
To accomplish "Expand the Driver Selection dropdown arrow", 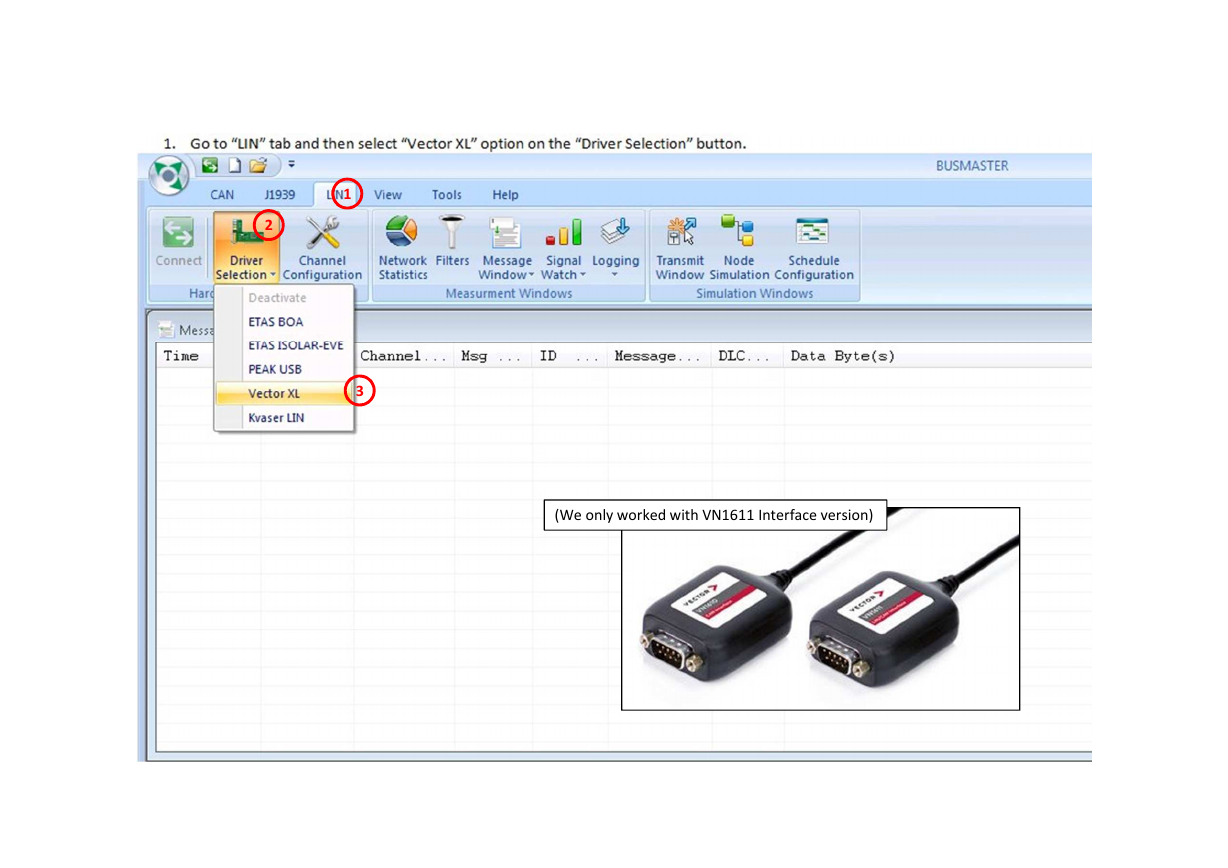I will pos(272,275).
